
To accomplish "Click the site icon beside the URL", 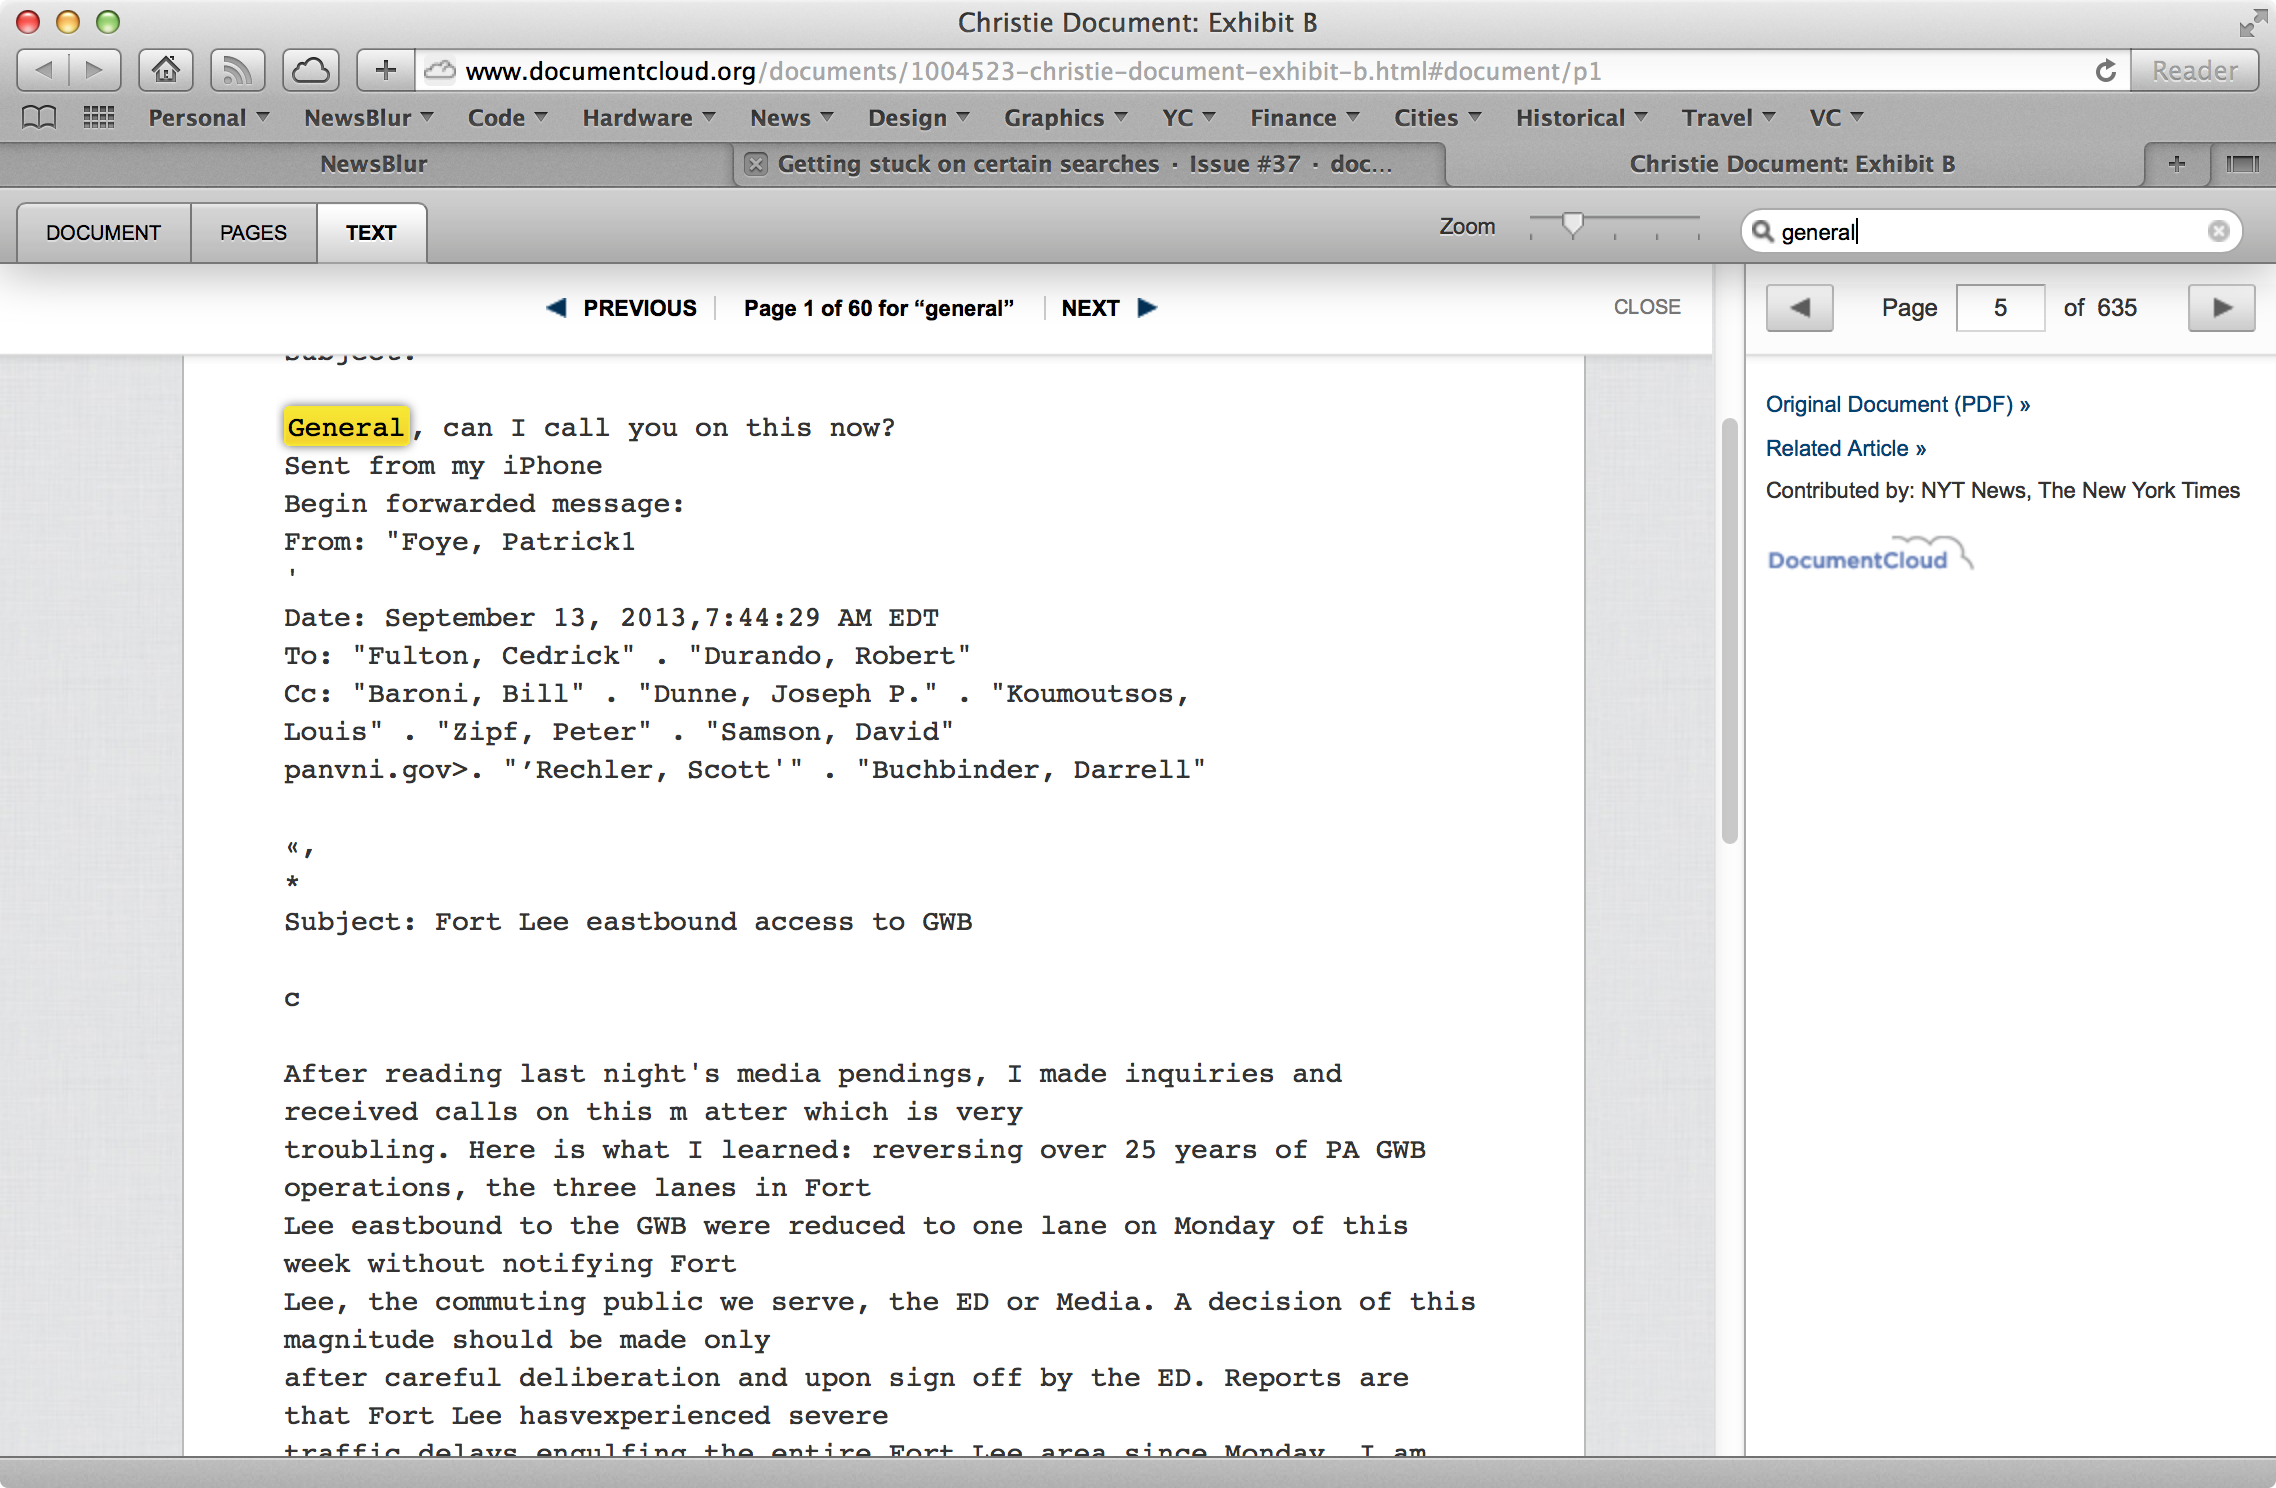I will (x=440, y=71).
